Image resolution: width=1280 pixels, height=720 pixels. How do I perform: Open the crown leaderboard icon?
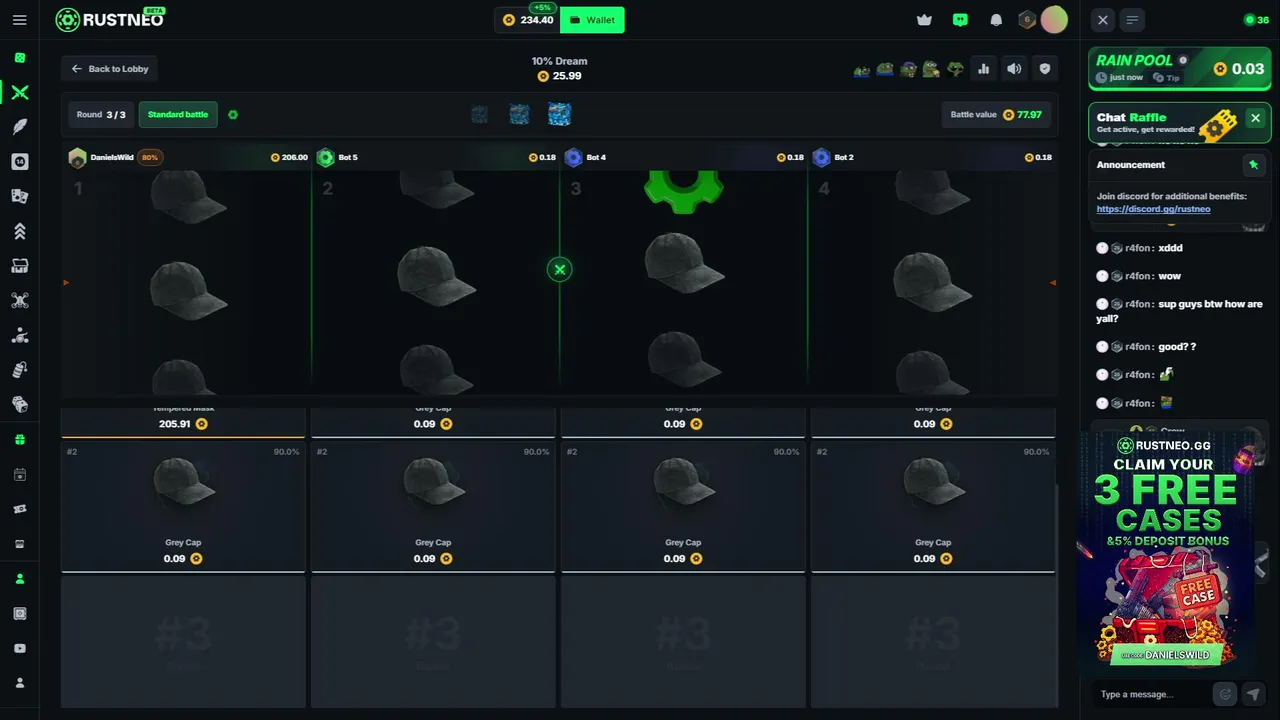pos(924,20)
